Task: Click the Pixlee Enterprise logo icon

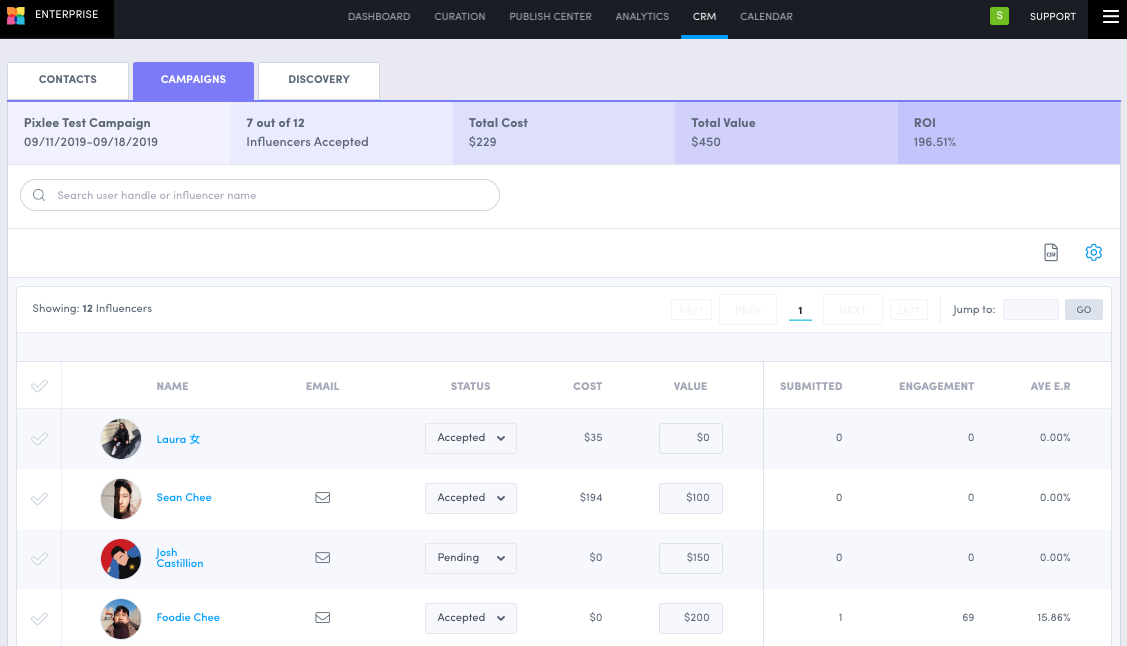Action: (14, 16)
